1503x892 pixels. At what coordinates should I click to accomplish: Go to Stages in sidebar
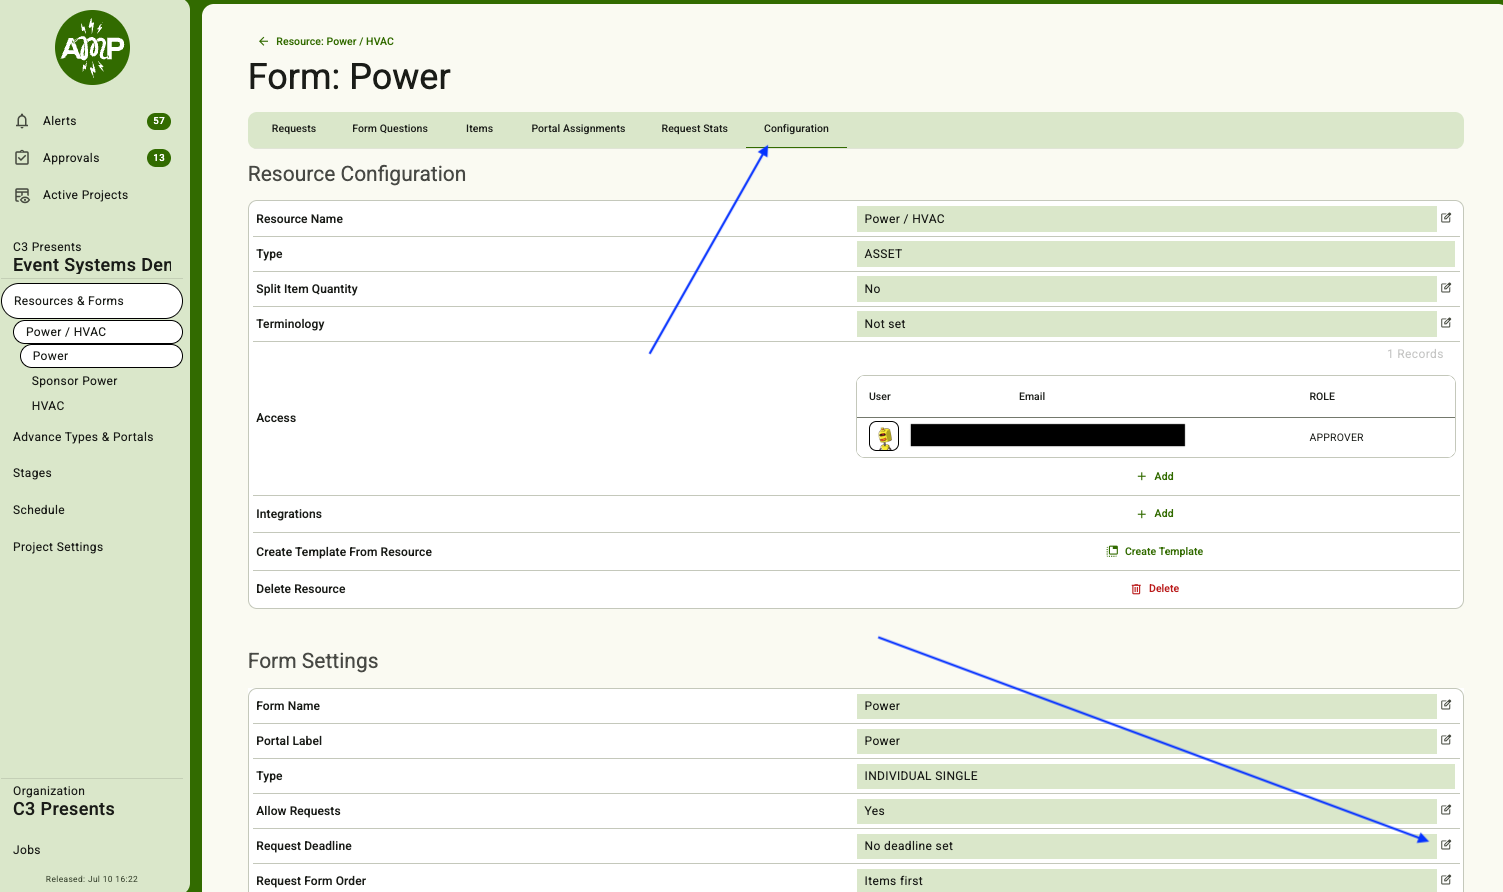(x=32, y=473)
